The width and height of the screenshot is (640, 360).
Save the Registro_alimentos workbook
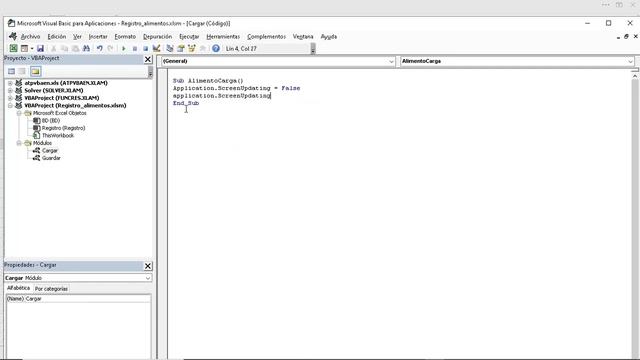pos(40,49)
